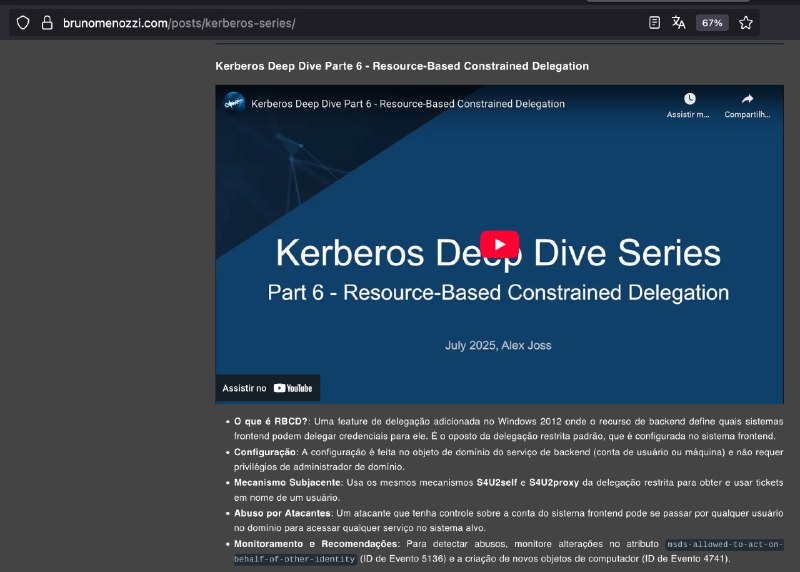Reset zoom using the 67% badge
The image size is (800, 572).
711,22
